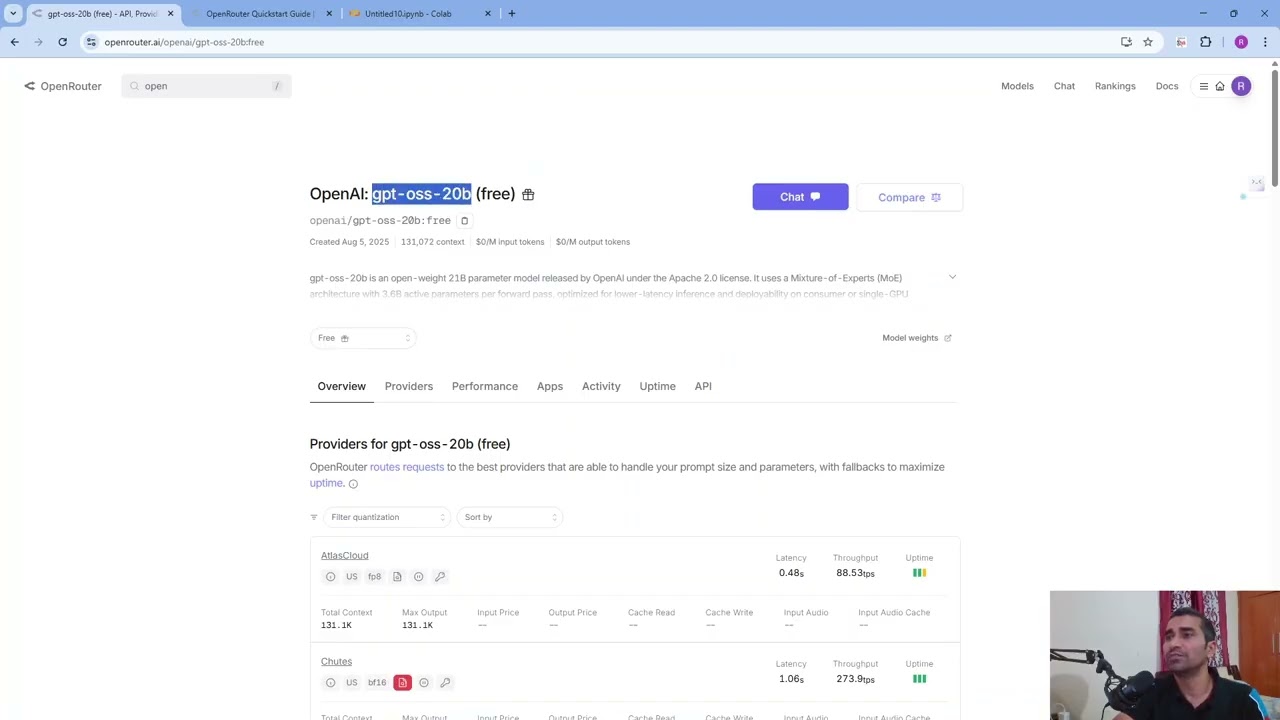This screenshot has width=1280, height=720.
Task: Switch to the Performance tab
Action: coord(485,386)
